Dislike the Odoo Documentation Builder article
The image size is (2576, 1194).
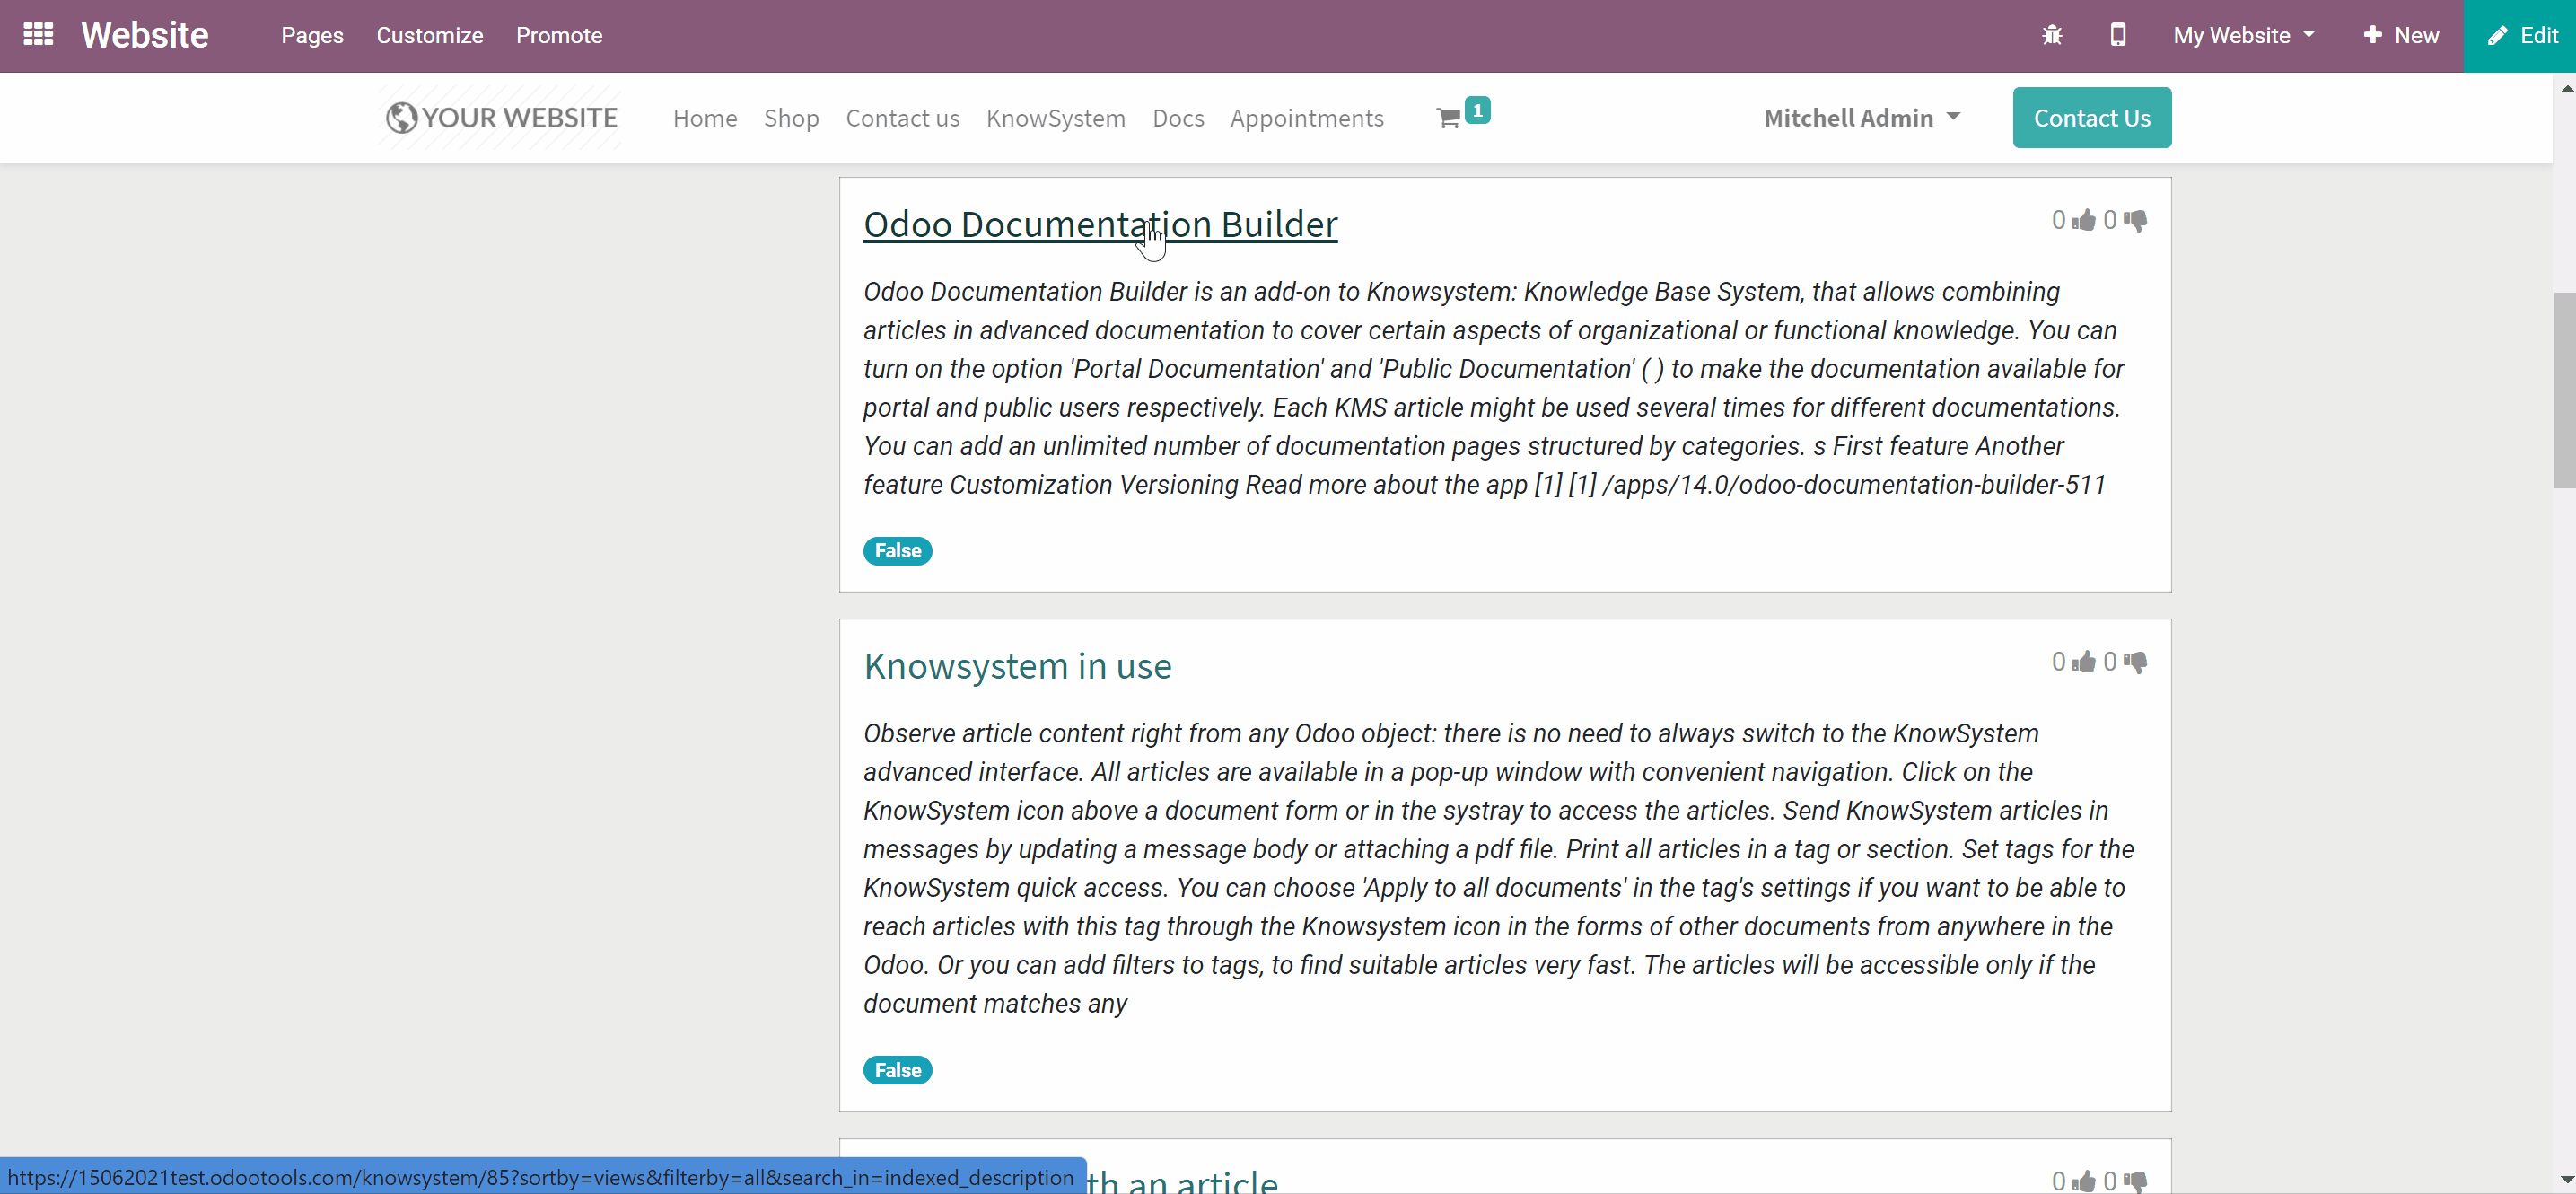[2135, 220]
